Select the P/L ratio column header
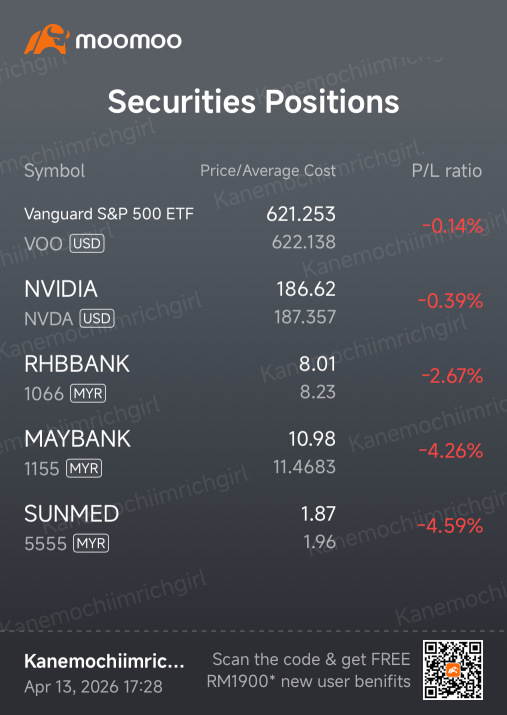Screen dimensions: 507x715 click(x=447, y=171)
